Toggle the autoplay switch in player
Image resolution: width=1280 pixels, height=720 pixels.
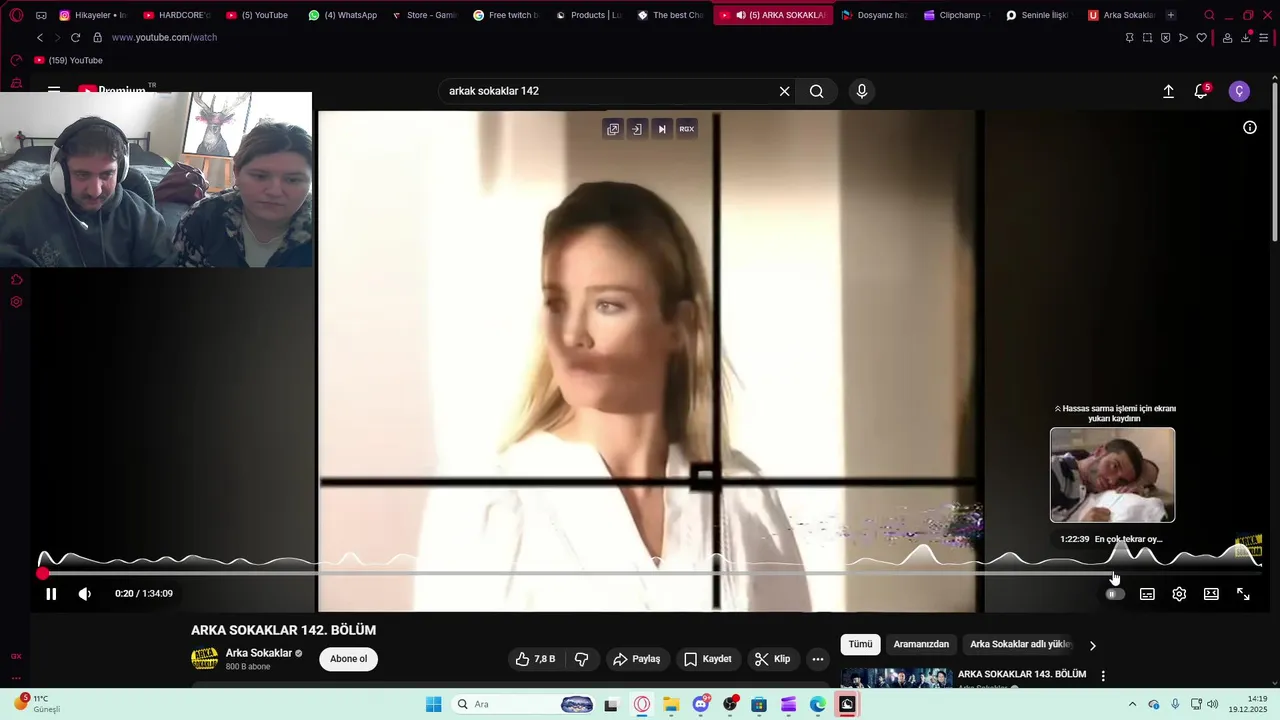tap(1115, 594)
